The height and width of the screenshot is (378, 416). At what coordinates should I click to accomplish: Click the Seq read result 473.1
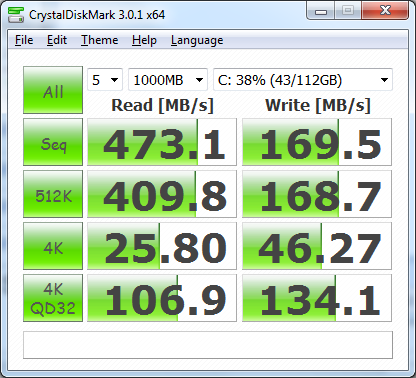point(162,142)
